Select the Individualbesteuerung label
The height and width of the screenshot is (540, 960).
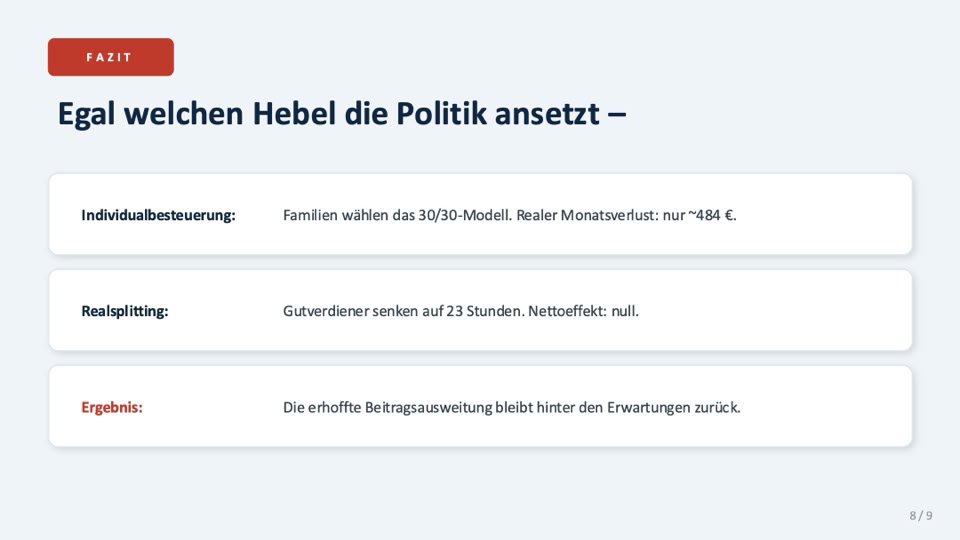point(158,215)
